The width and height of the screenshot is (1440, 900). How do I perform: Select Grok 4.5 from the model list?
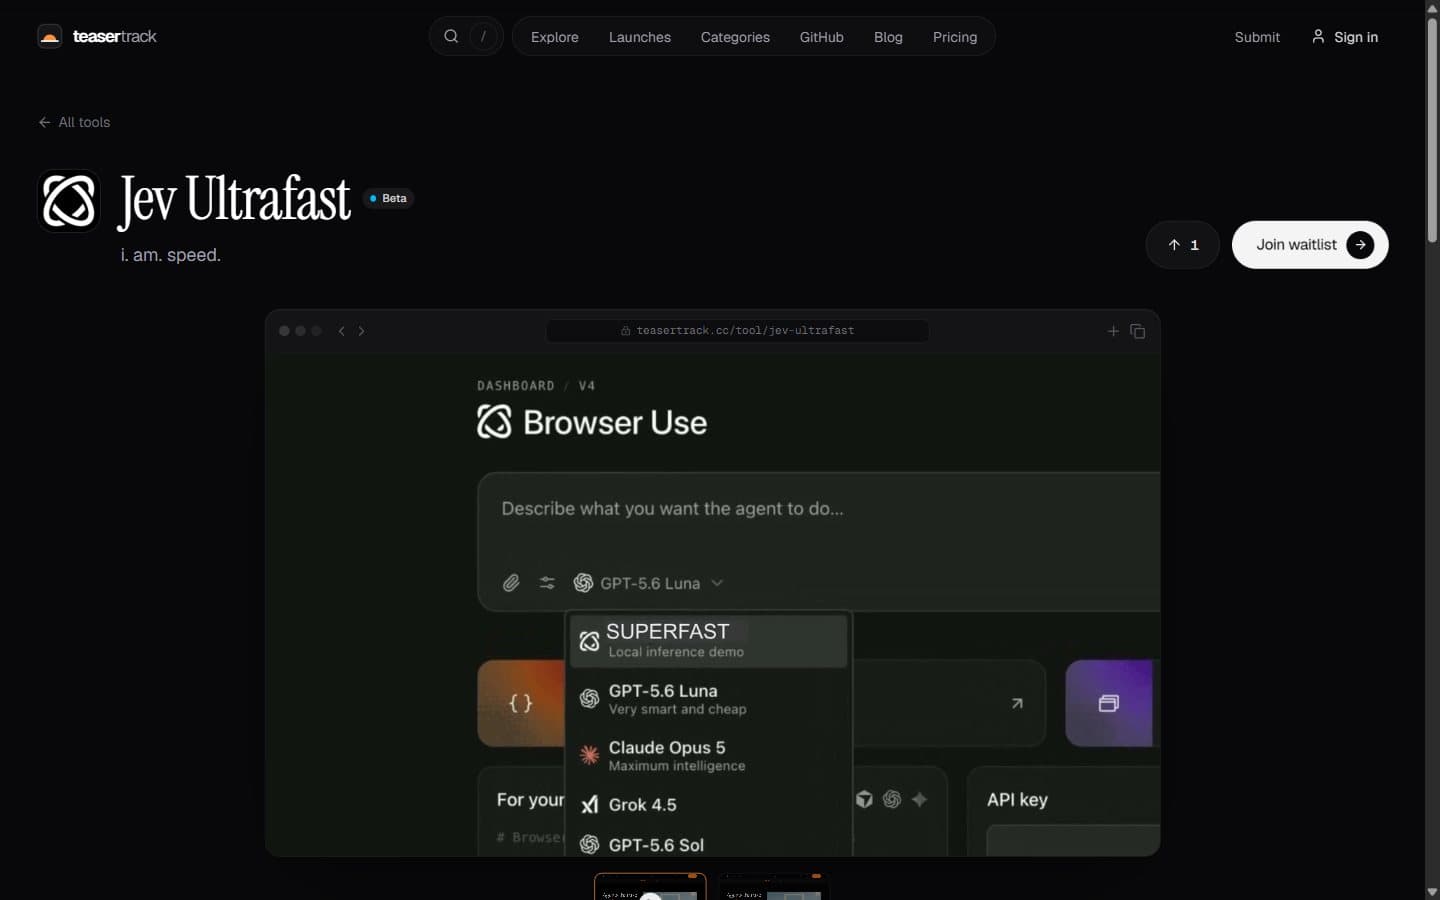709,805
